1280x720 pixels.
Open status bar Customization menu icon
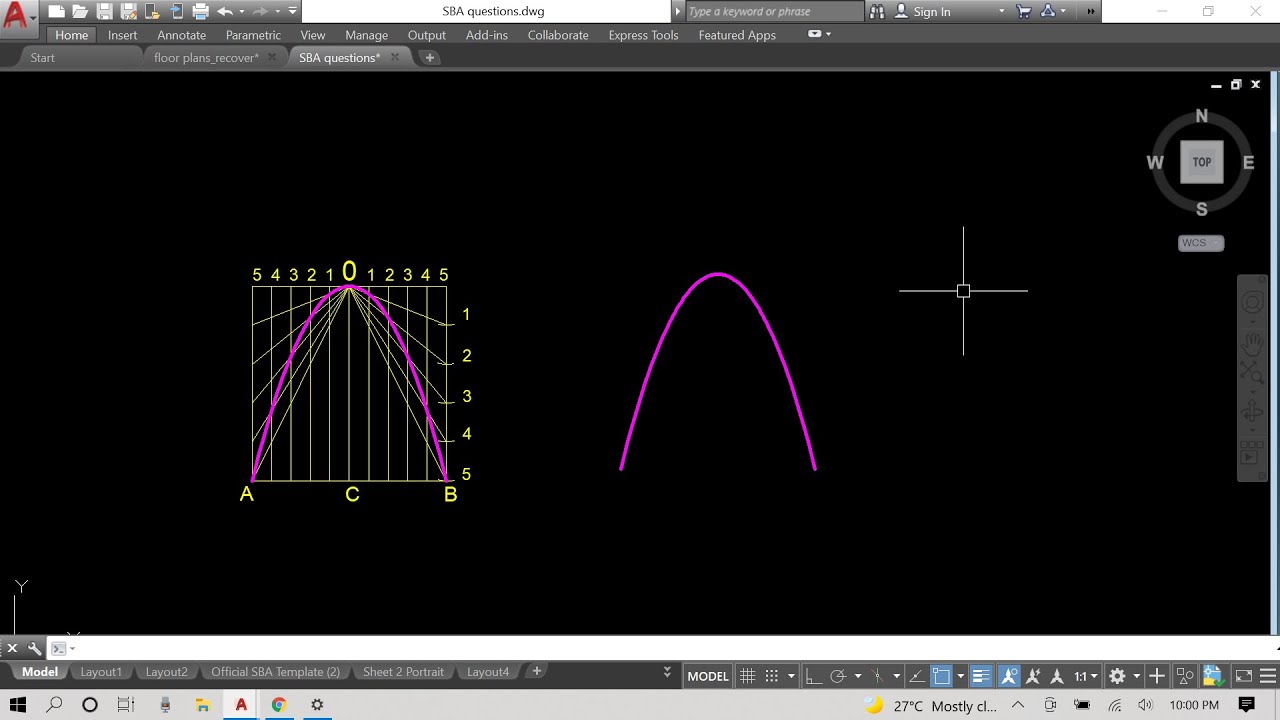[1267, 676]
